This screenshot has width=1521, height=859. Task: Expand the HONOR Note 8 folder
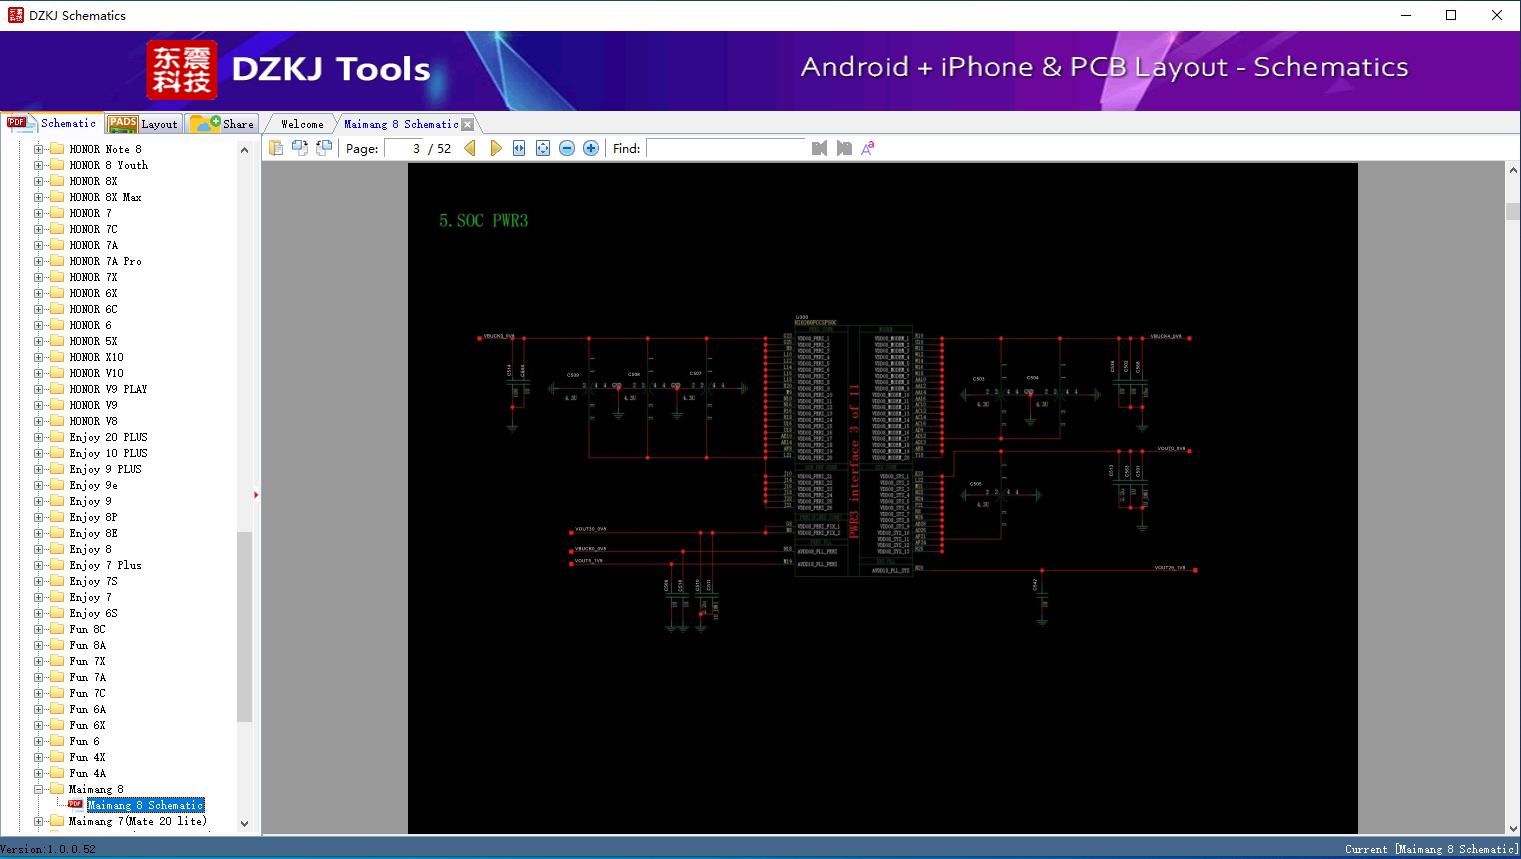[39, 149]
